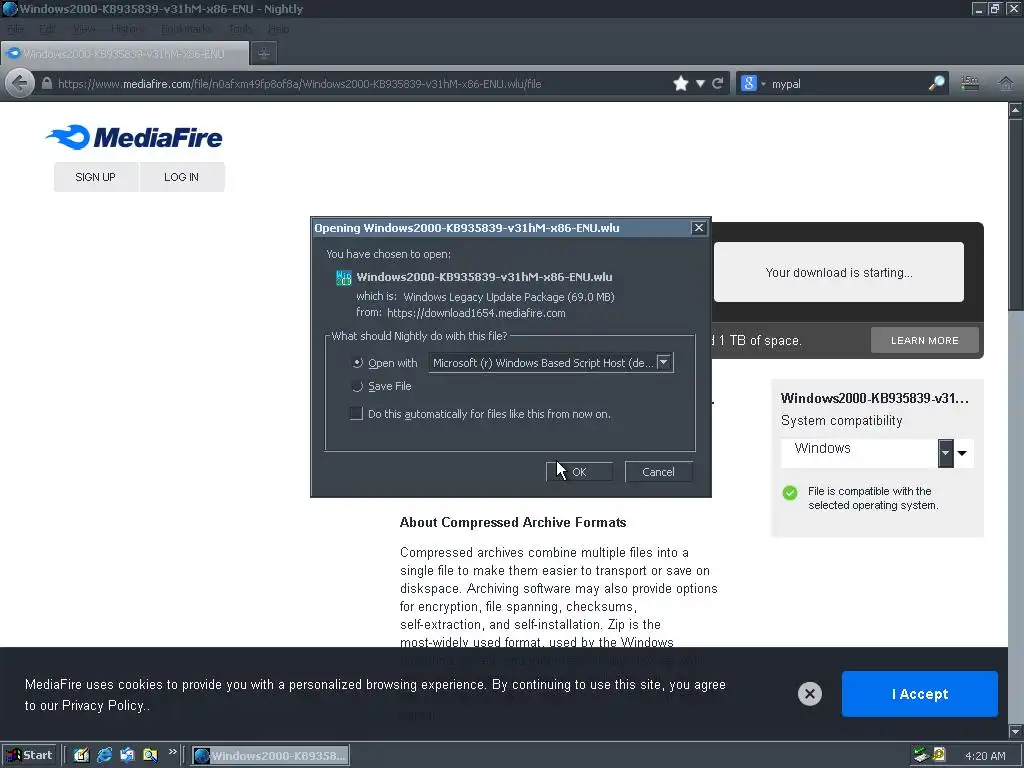This screenshot has height=768, width=1024.
Task: Click the Nightly globe icon in title bar
Action: coord(9,9)
